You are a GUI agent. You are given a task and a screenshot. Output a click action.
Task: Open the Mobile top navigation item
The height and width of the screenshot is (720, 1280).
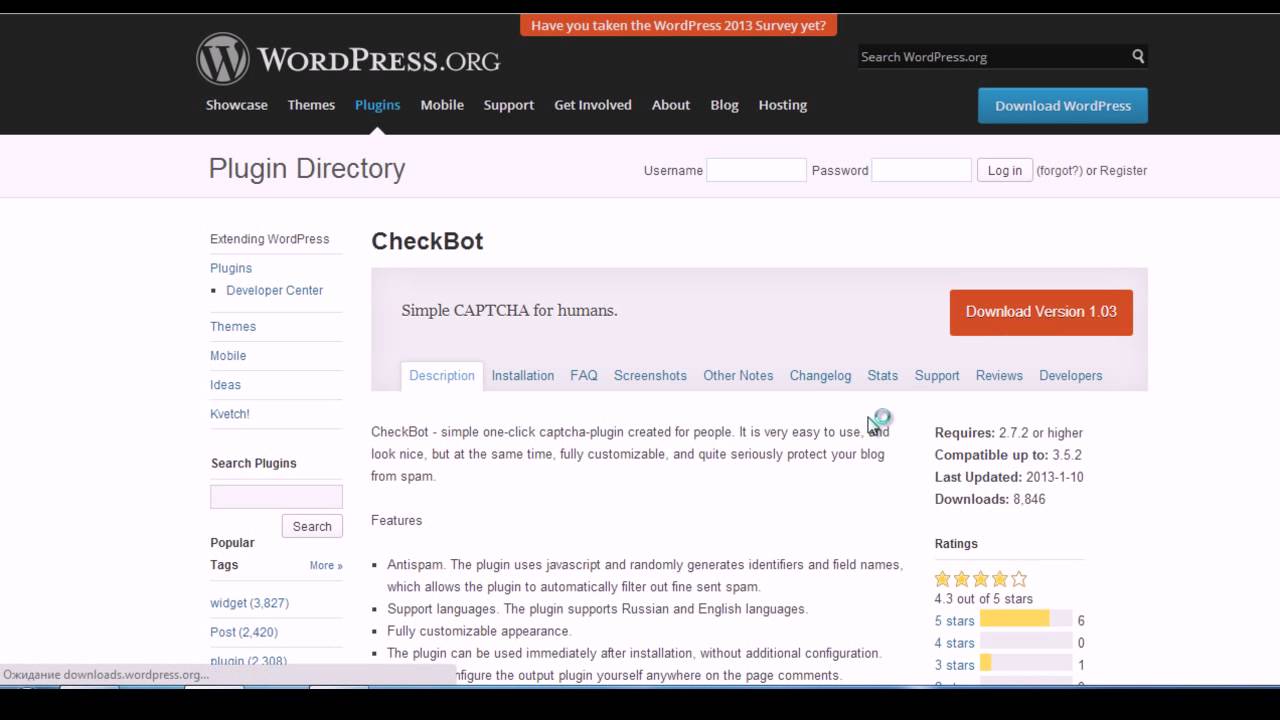click(442, 105)
